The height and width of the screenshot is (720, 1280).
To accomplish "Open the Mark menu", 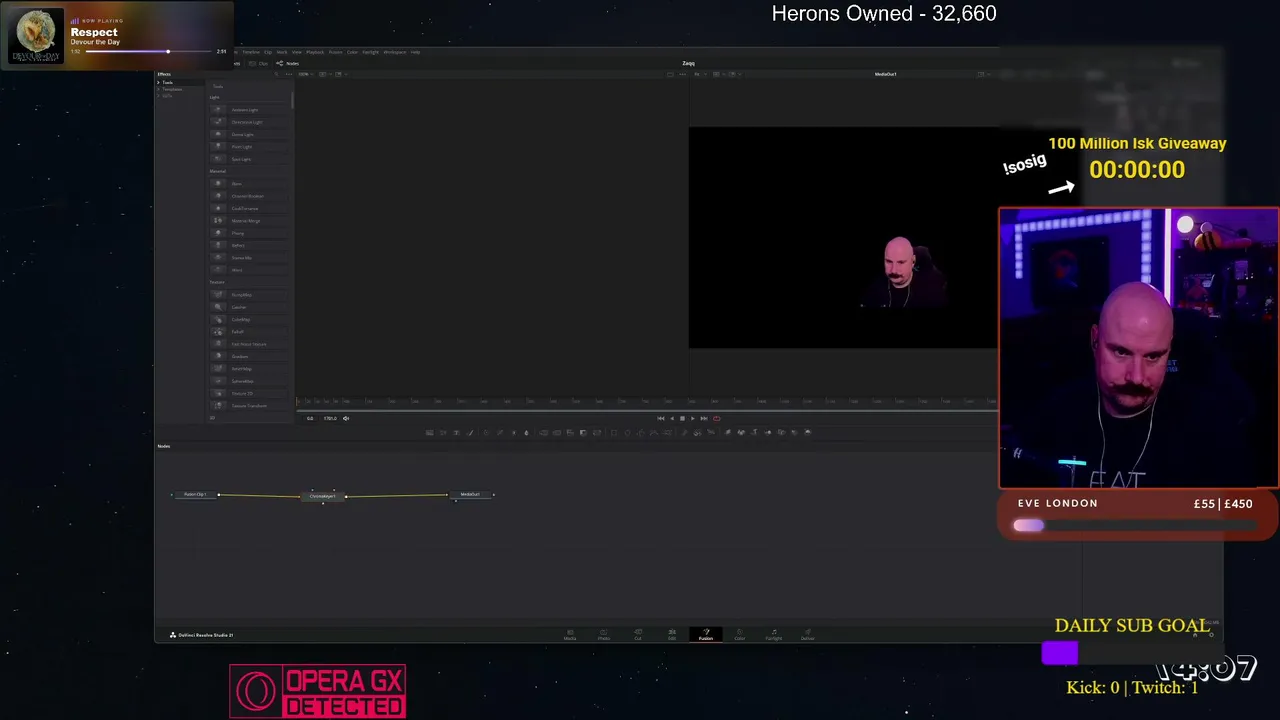I will pos(282,52).
